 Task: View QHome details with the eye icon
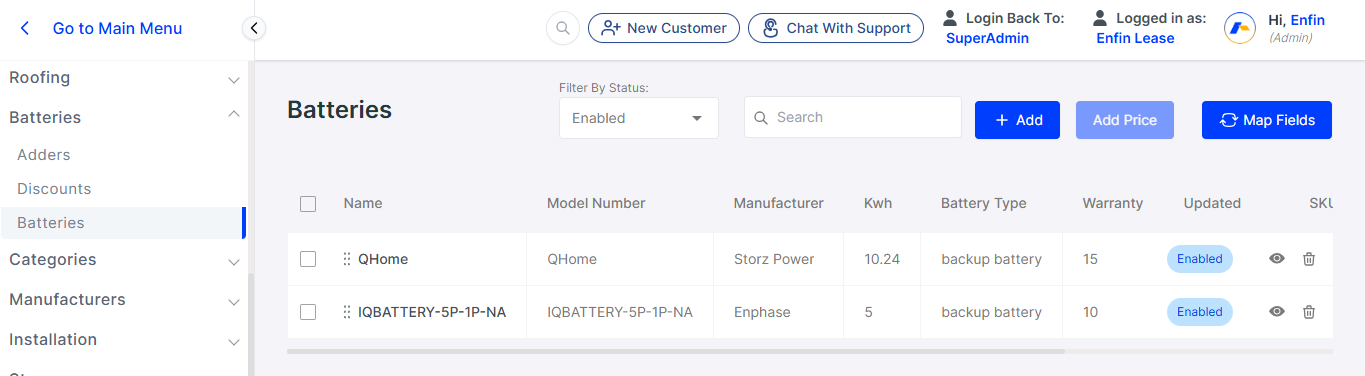click(1277, 259)
